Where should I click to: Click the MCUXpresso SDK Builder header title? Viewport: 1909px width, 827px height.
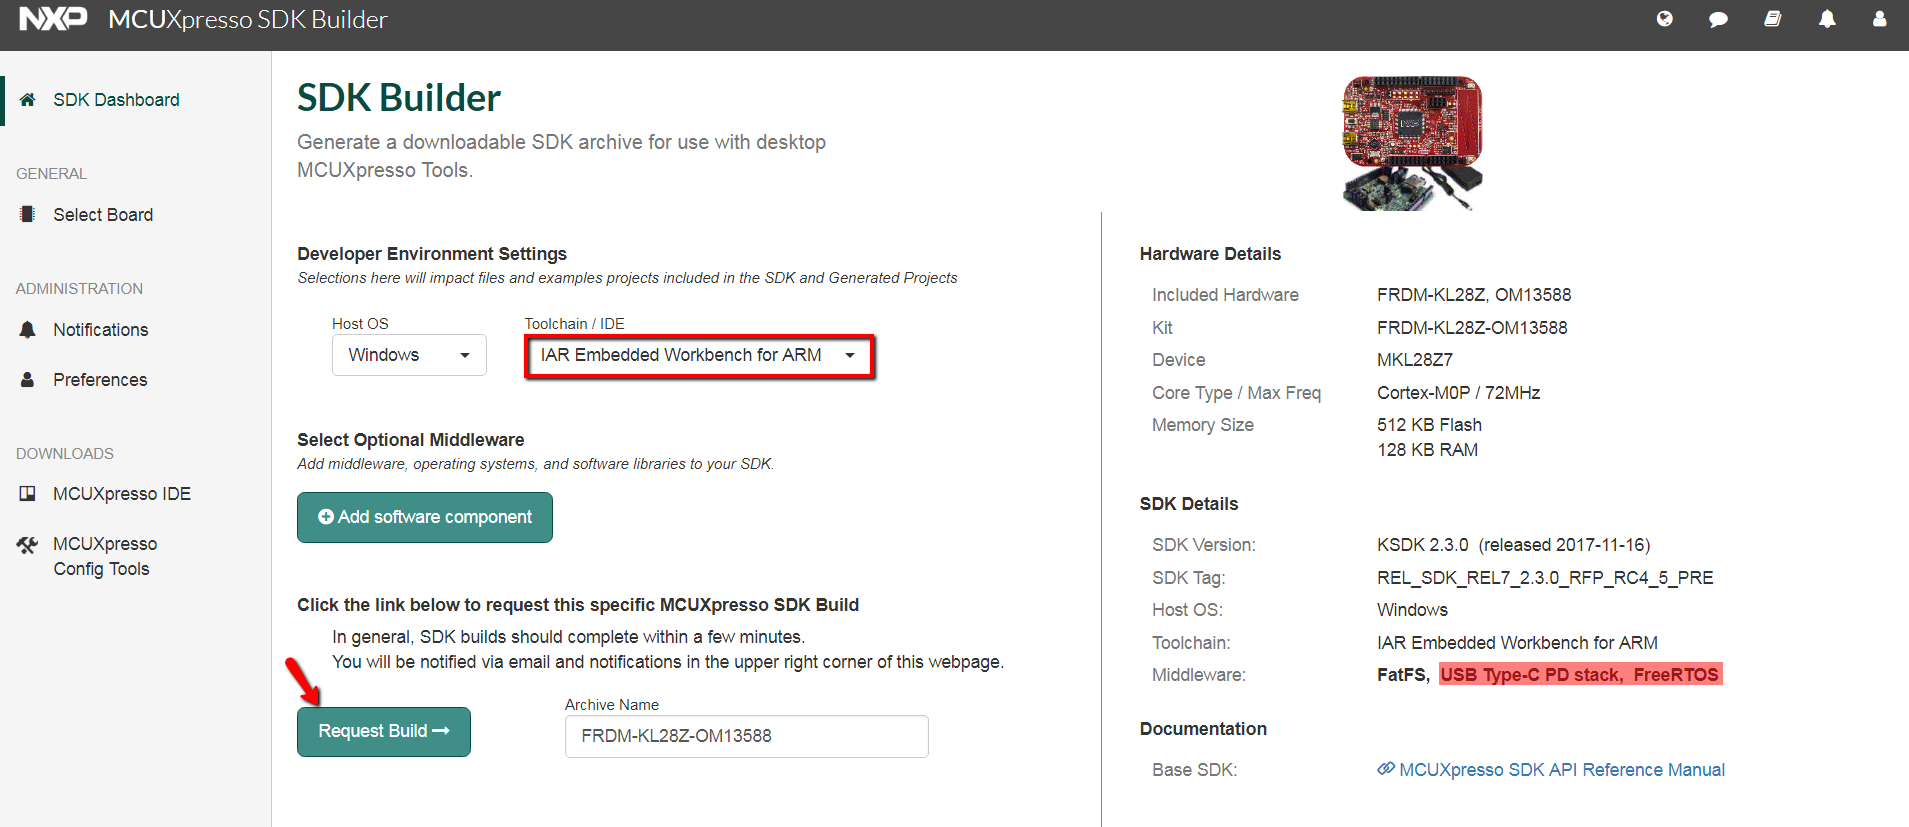point(247,20)
